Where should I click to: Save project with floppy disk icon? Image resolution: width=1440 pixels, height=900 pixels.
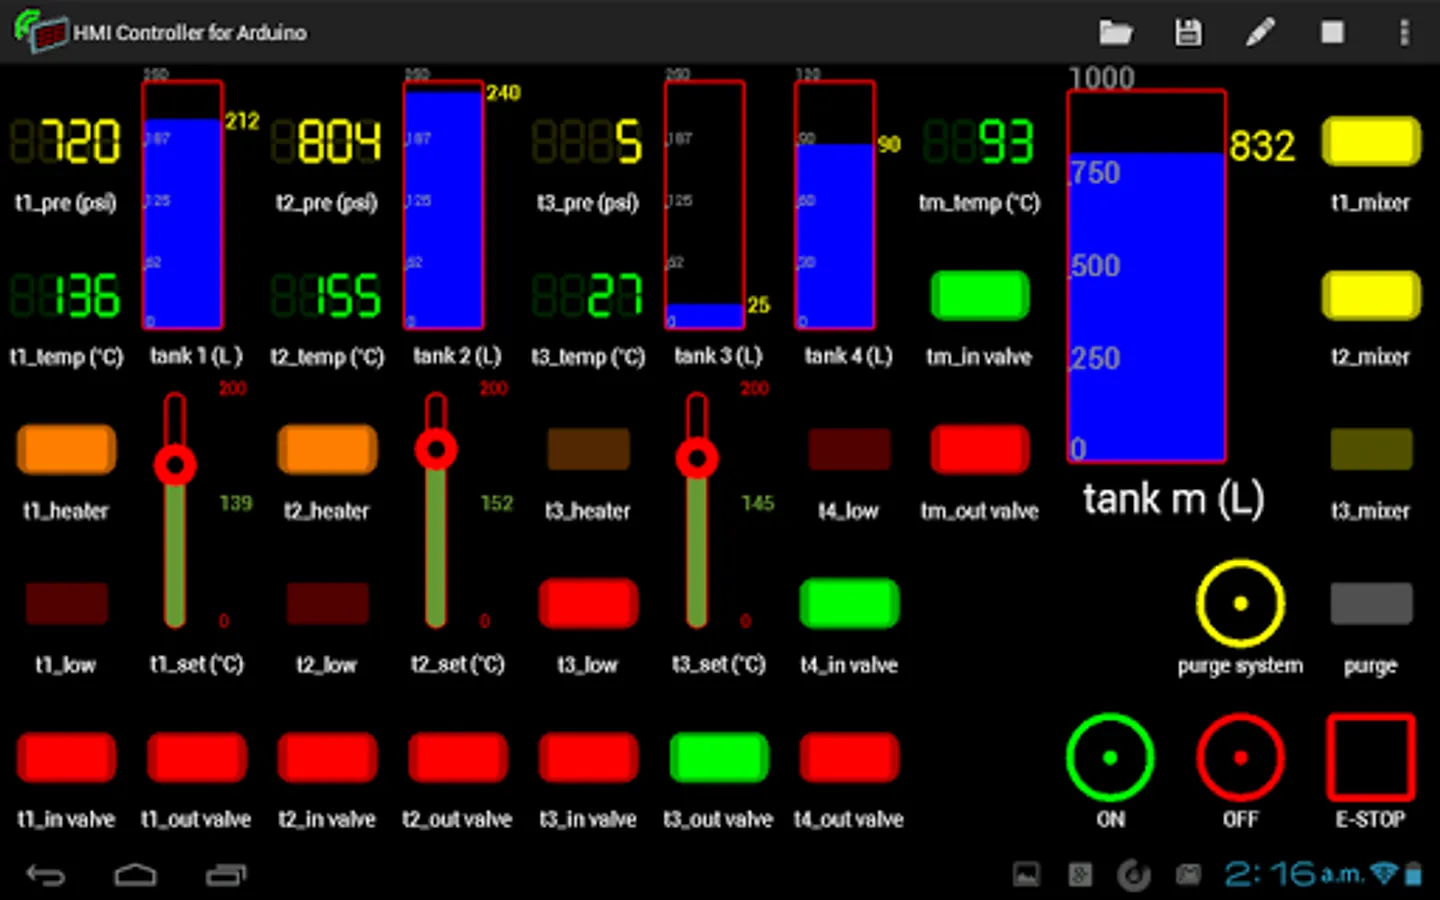1187,33
